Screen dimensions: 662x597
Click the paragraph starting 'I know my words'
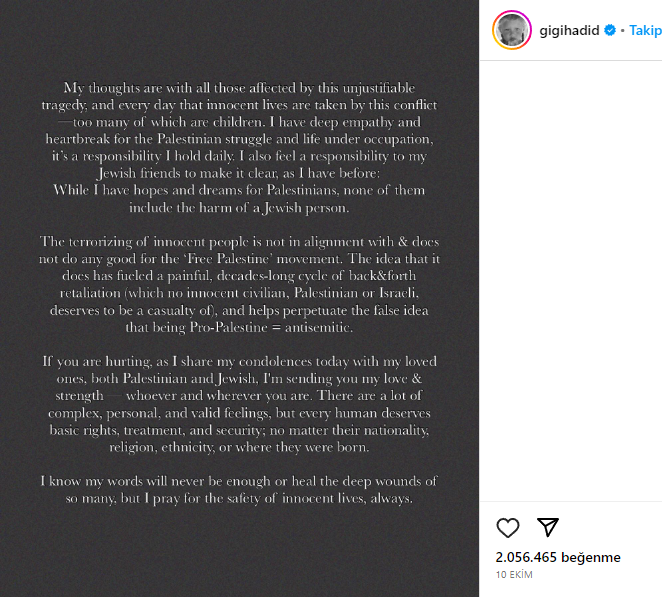coord(239,490)
